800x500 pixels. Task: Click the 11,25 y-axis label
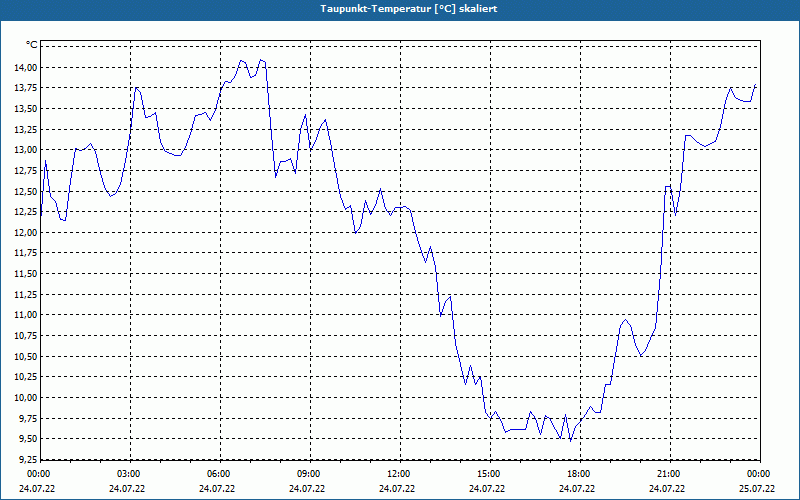point(26,294)
